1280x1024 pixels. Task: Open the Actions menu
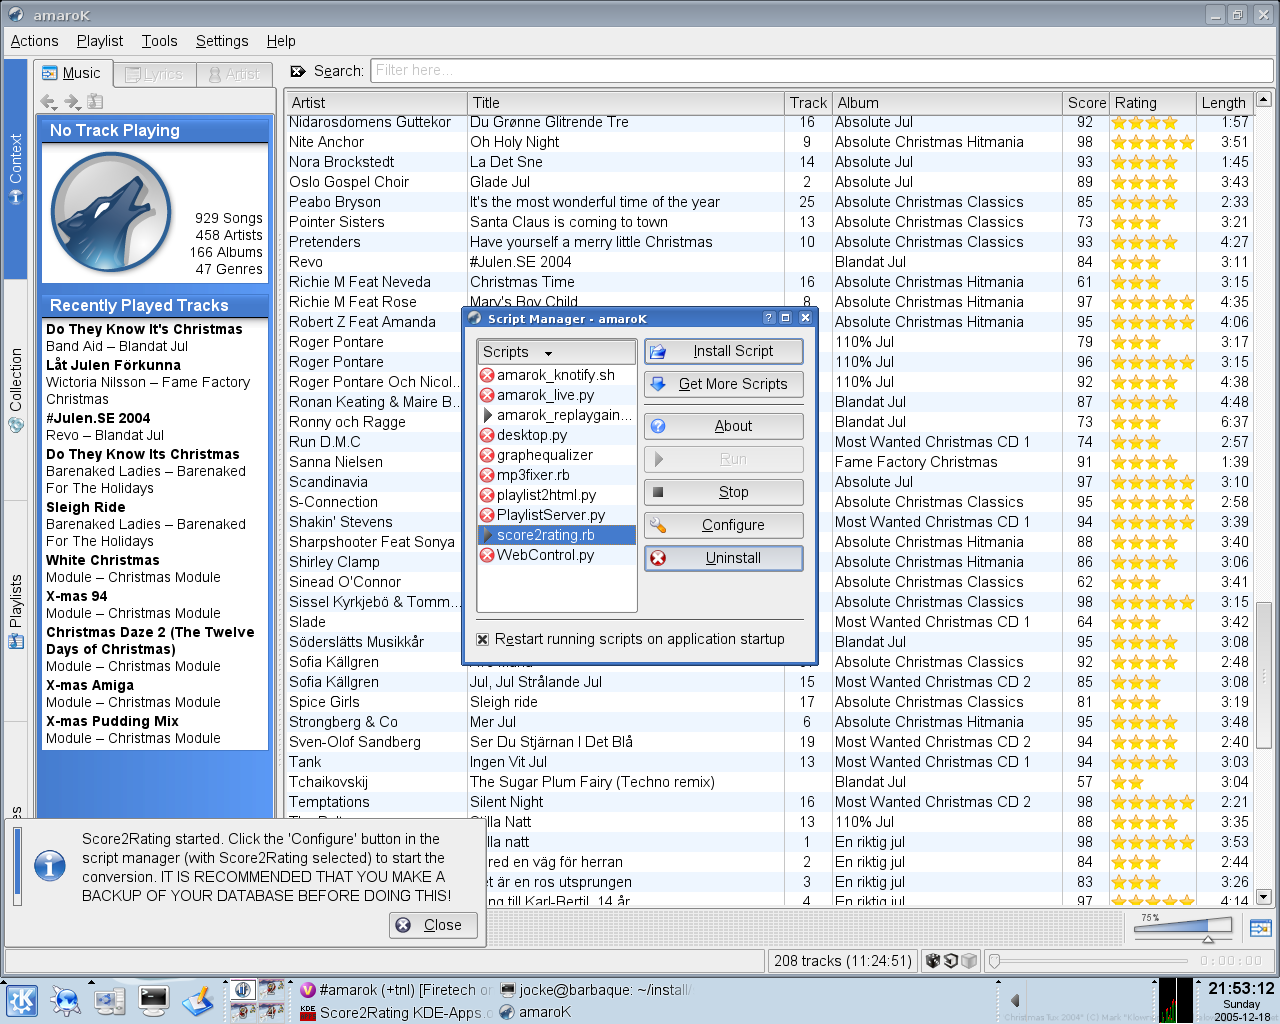34,41
